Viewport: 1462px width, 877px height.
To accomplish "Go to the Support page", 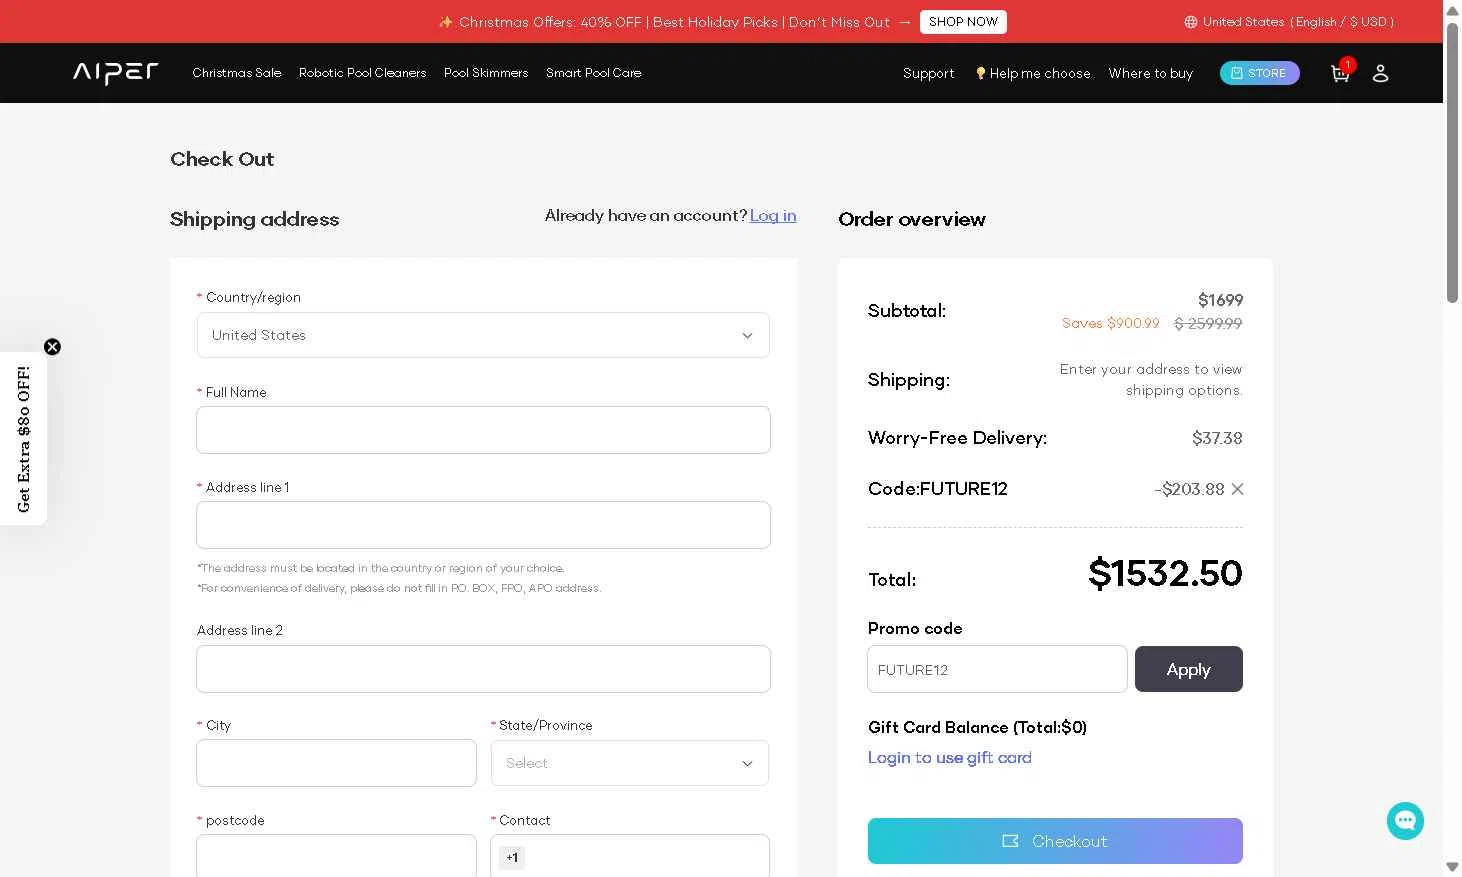I will 928,73.
